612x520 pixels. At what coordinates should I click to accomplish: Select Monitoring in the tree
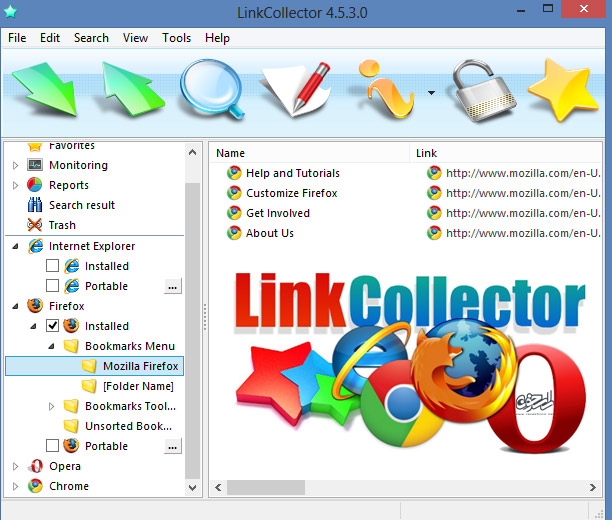pos(78,165)
